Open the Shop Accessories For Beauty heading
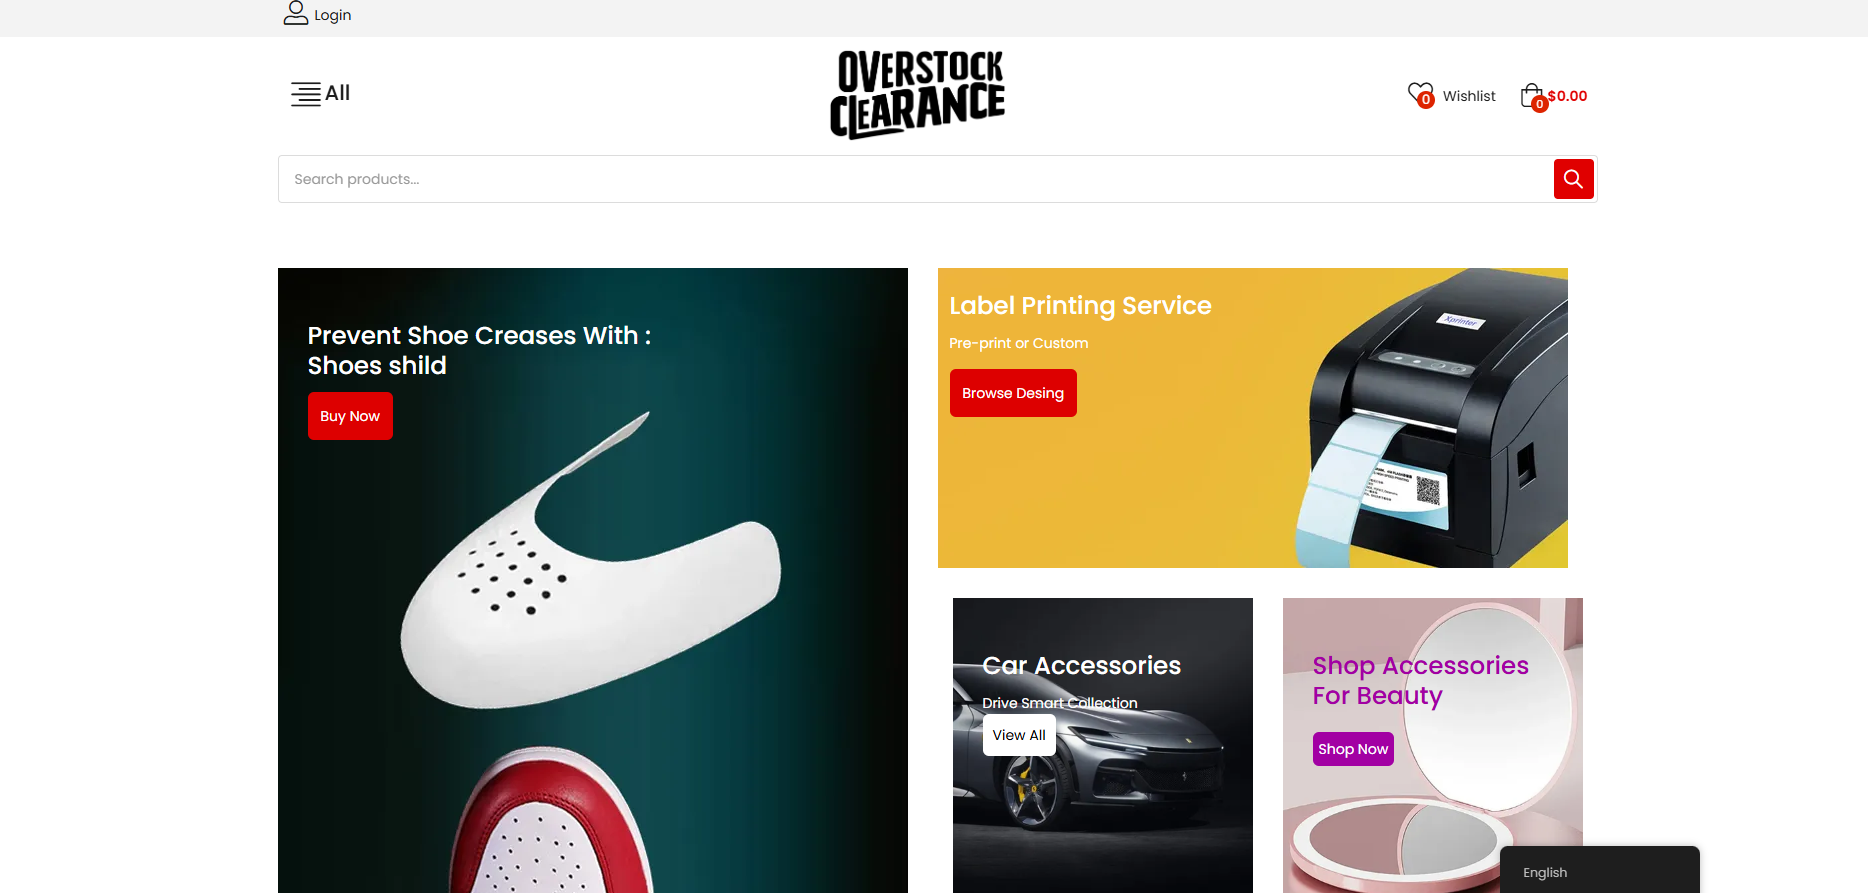Viewport: 1868px width, 893px height. tap(1420, 680)
